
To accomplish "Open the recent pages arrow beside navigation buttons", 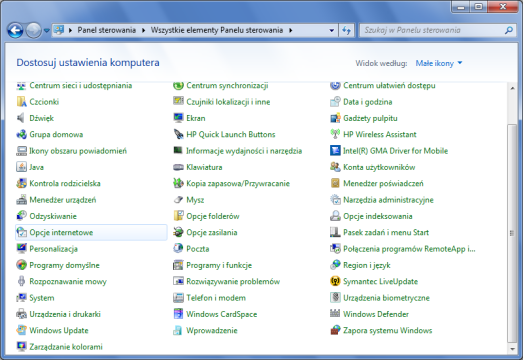I will click(x=46, y=31).
